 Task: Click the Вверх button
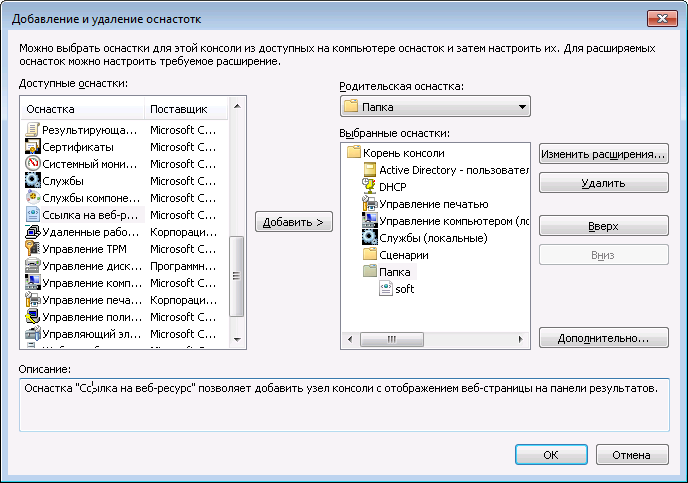(x=603, y=226)
